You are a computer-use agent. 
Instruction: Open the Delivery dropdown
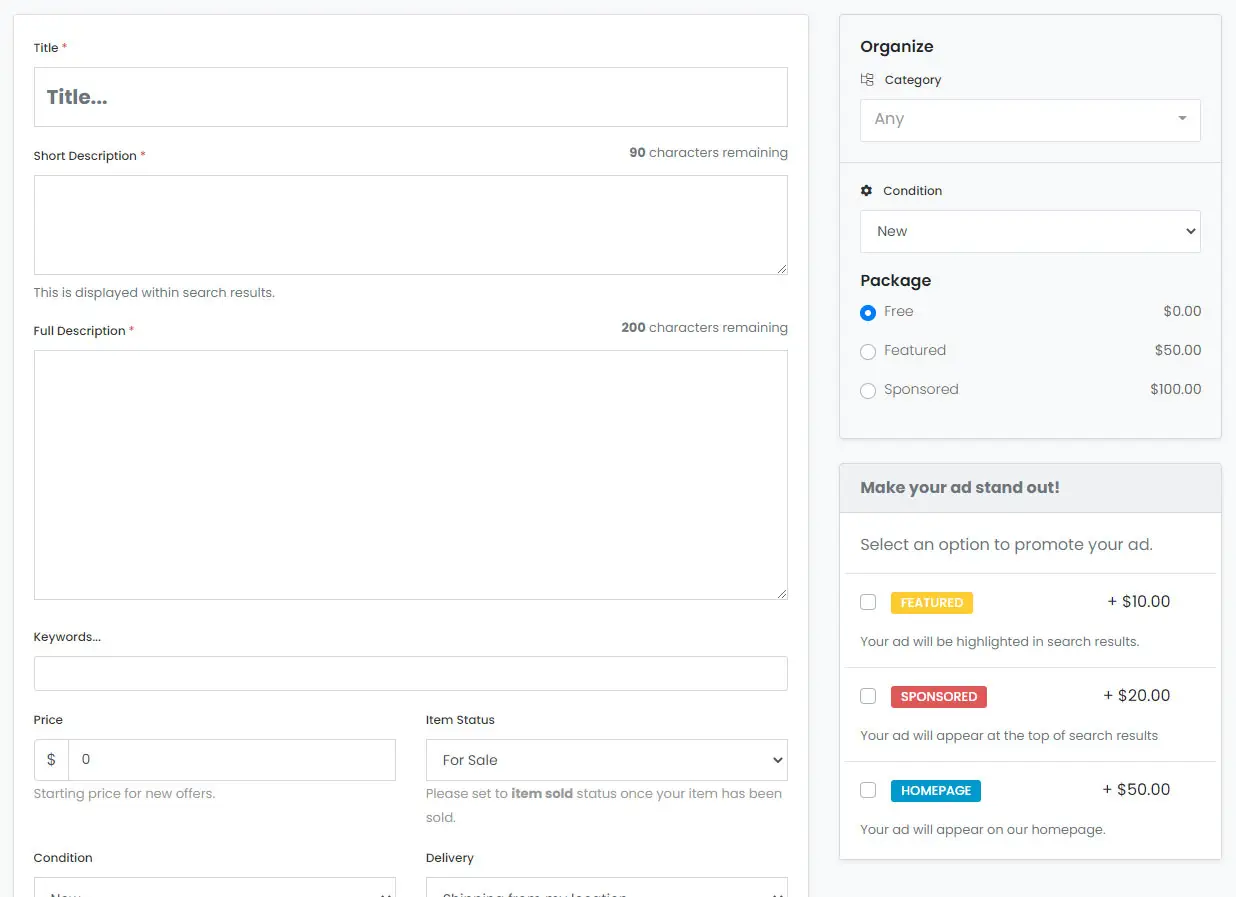click(607, 888)
